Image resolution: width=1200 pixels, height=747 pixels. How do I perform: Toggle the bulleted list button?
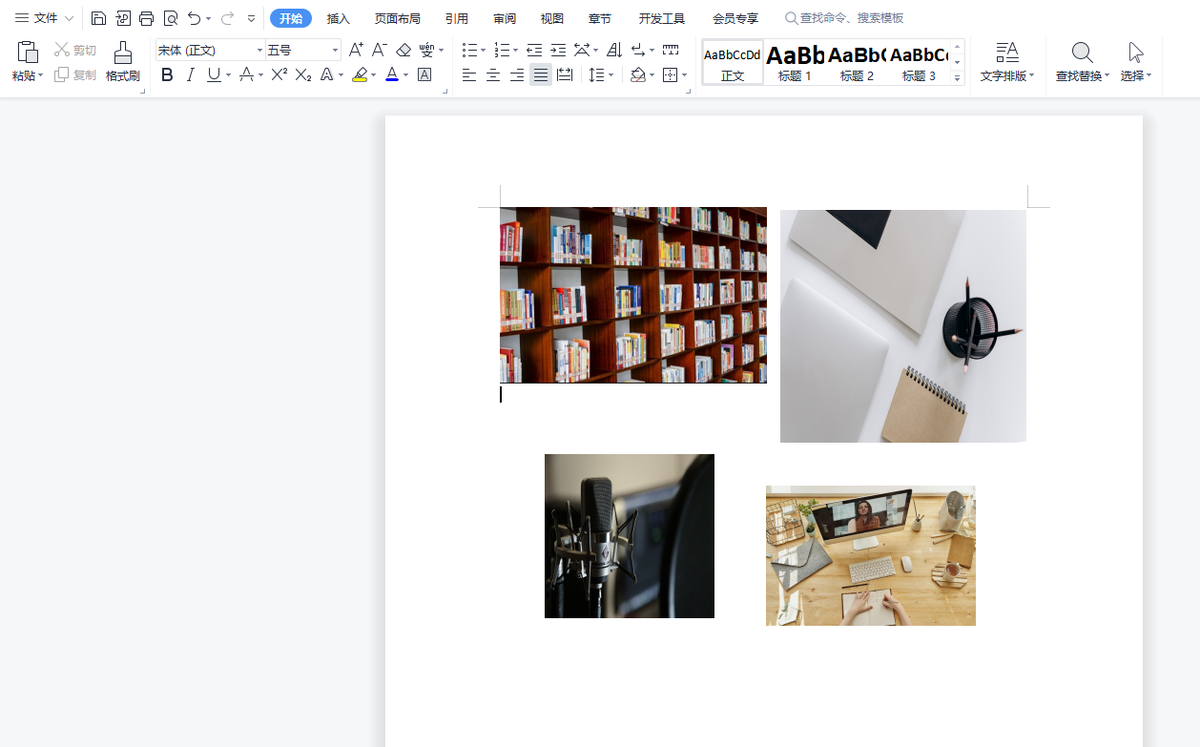(469, 50)
